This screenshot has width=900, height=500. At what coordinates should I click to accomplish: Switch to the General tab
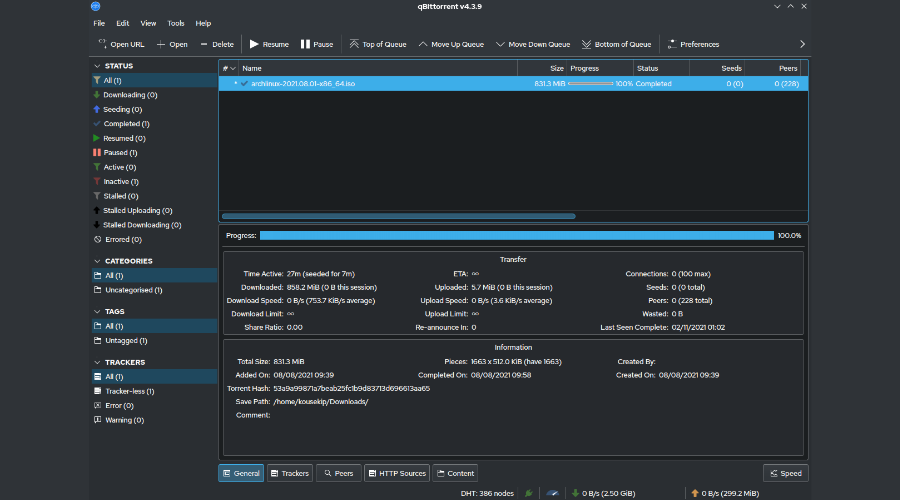pos(241,473)
